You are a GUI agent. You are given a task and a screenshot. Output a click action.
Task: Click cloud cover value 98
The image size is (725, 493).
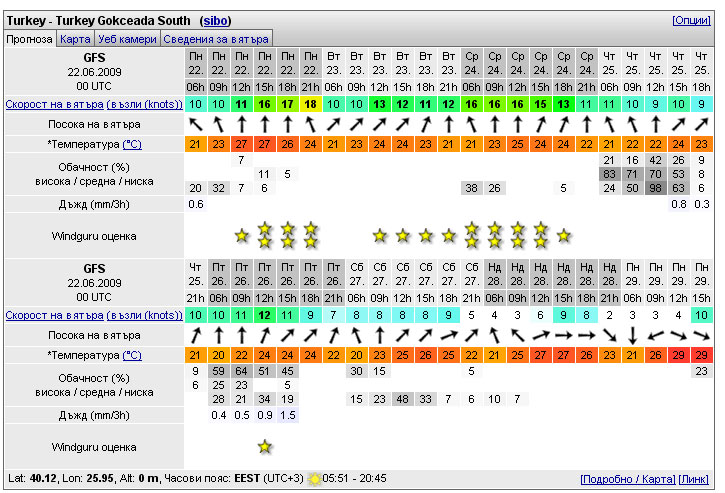pyautogui.click(x=655, y=188)
